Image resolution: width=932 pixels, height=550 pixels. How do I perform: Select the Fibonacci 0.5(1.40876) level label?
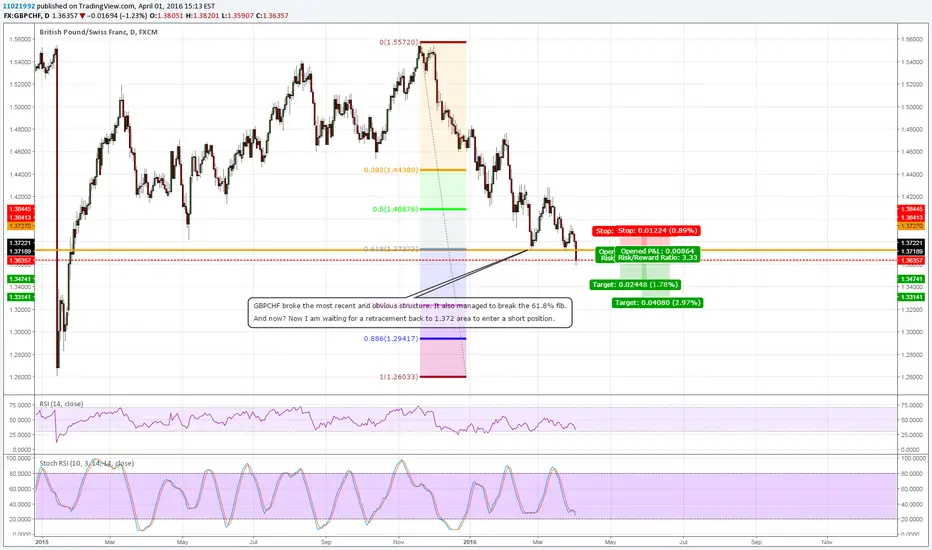click(x=395, y=209)
